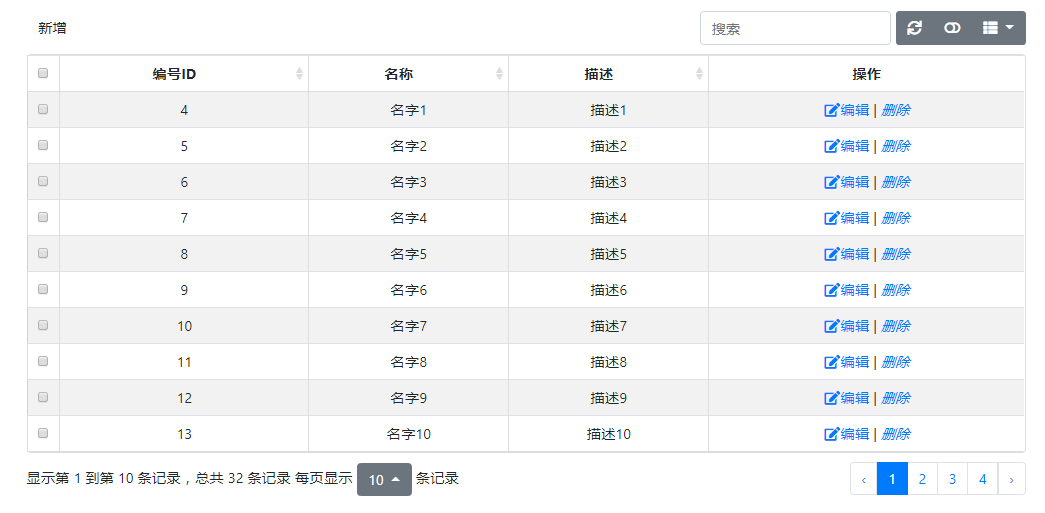Click edit icon for 名字9 row
The width and height of the screenshot is (1045, 513).
[x=831, y=398]
